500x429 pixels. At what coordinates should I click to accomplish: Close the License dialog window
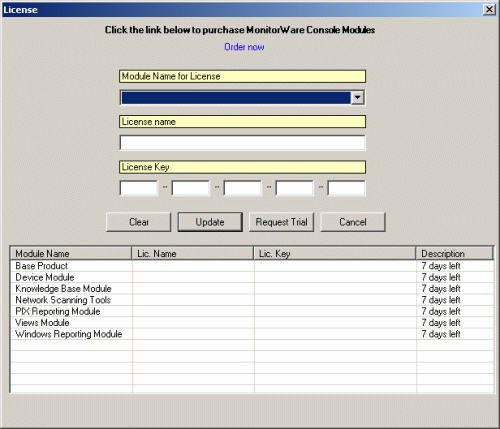[489, 9]
